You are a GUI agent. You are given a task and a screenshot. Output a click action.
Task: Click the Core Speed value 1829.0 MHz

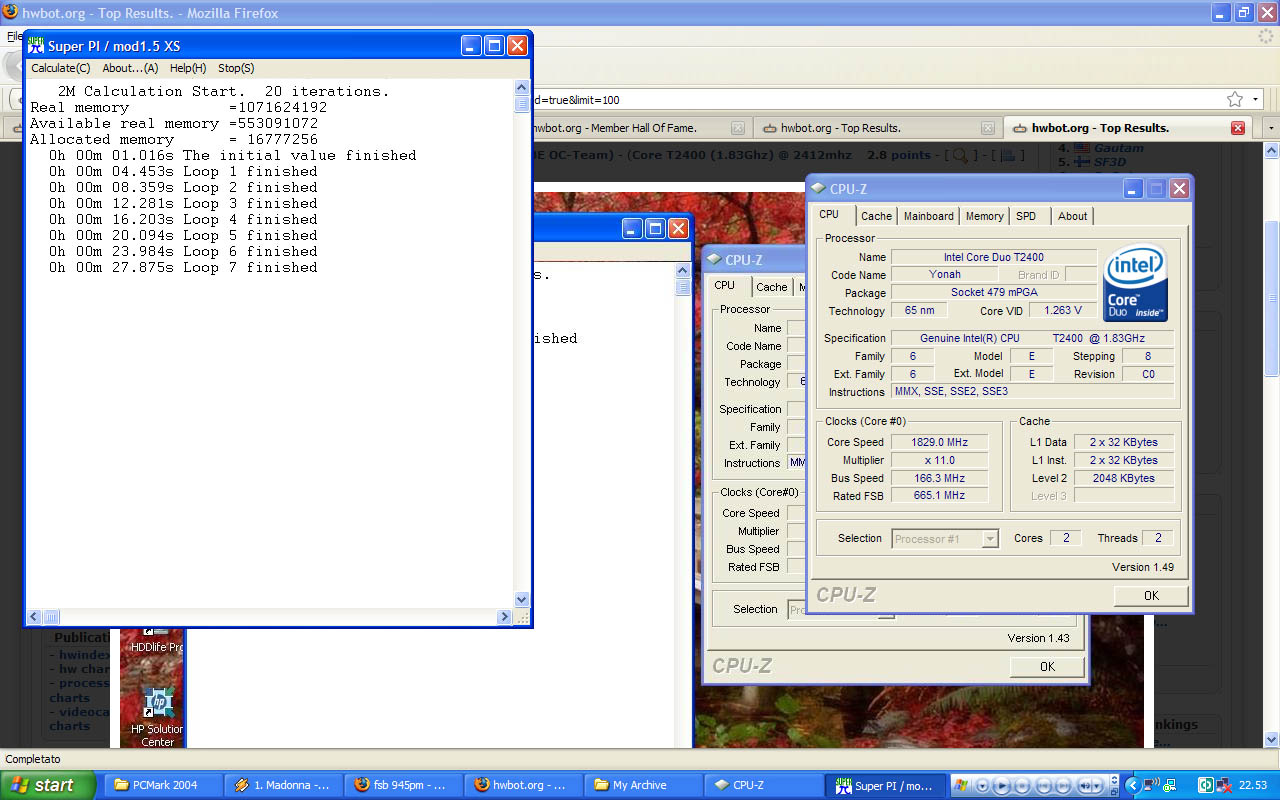click(x=938, y=442)
